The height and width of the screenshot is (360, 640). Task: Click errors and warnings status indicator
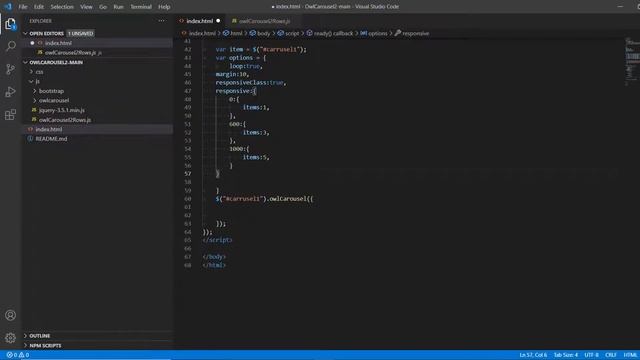pyautogui.click(x=18, y=355)
